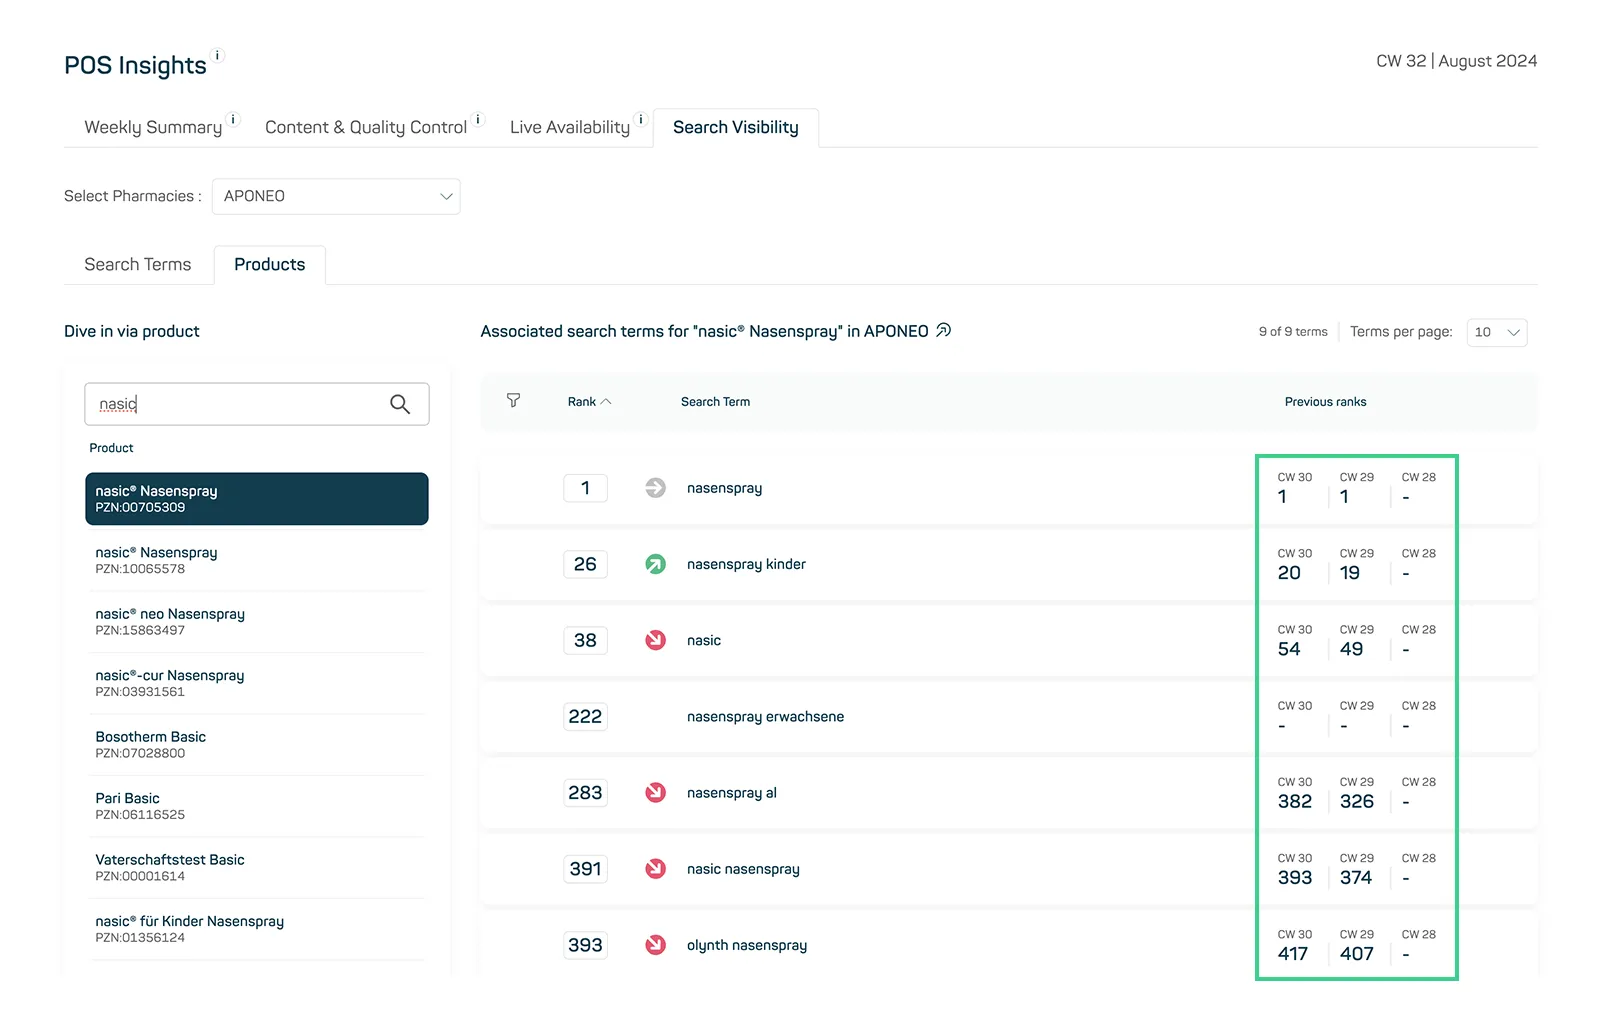Click the info icon beside Live Availability
The image size is (1600, 1016).
click(x=641, y=119)
